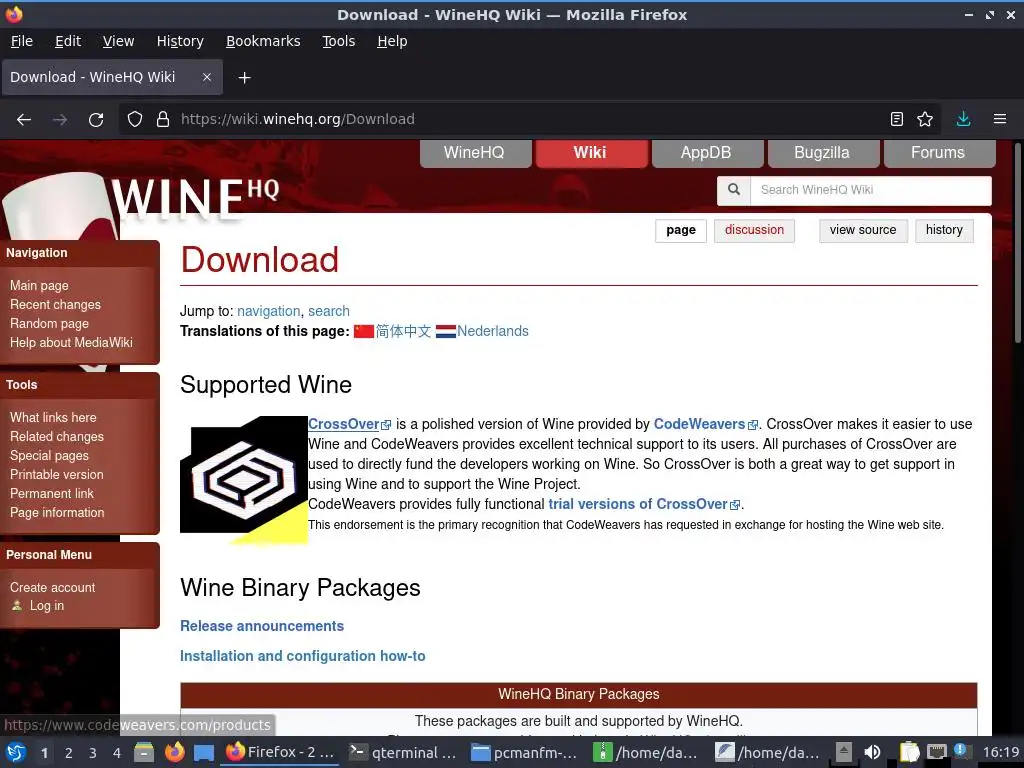Open Recent changes in sidebar

tap(56, 304)
